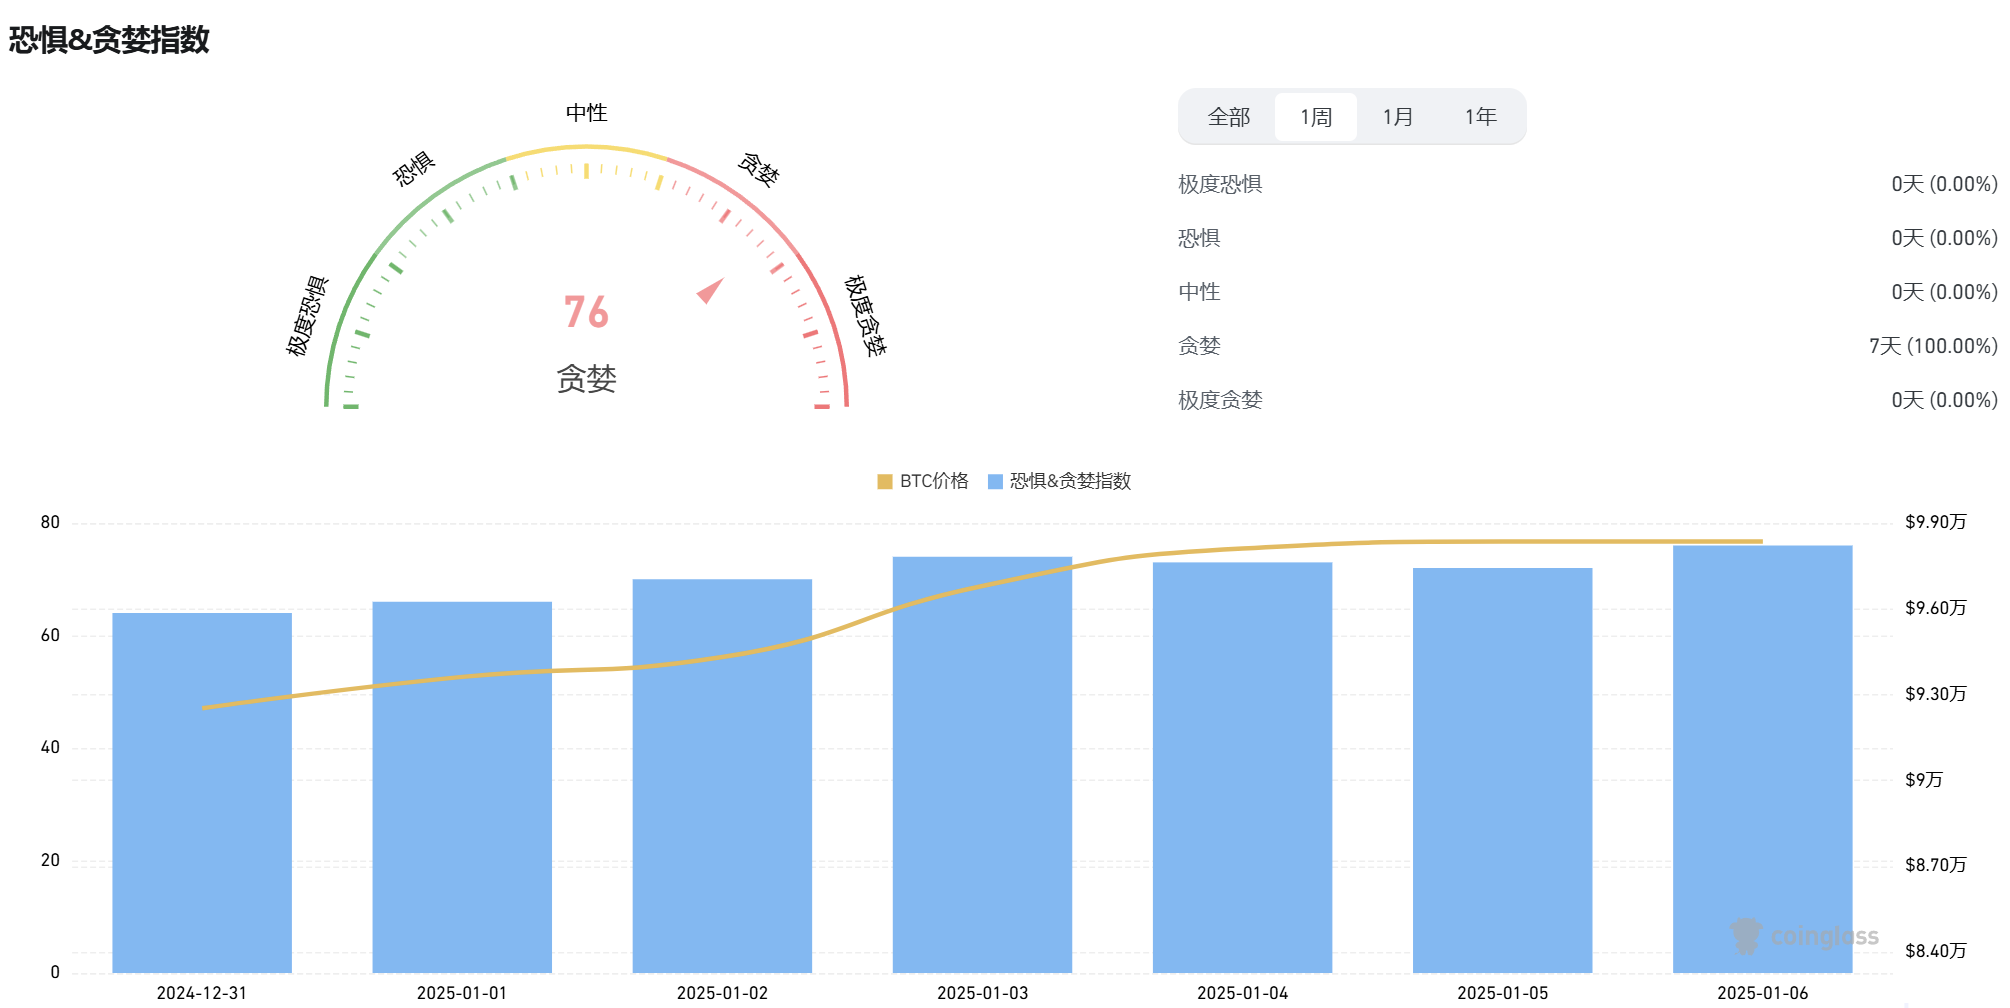Click the 2025-01-06 index bar

tap(1762, 759)
